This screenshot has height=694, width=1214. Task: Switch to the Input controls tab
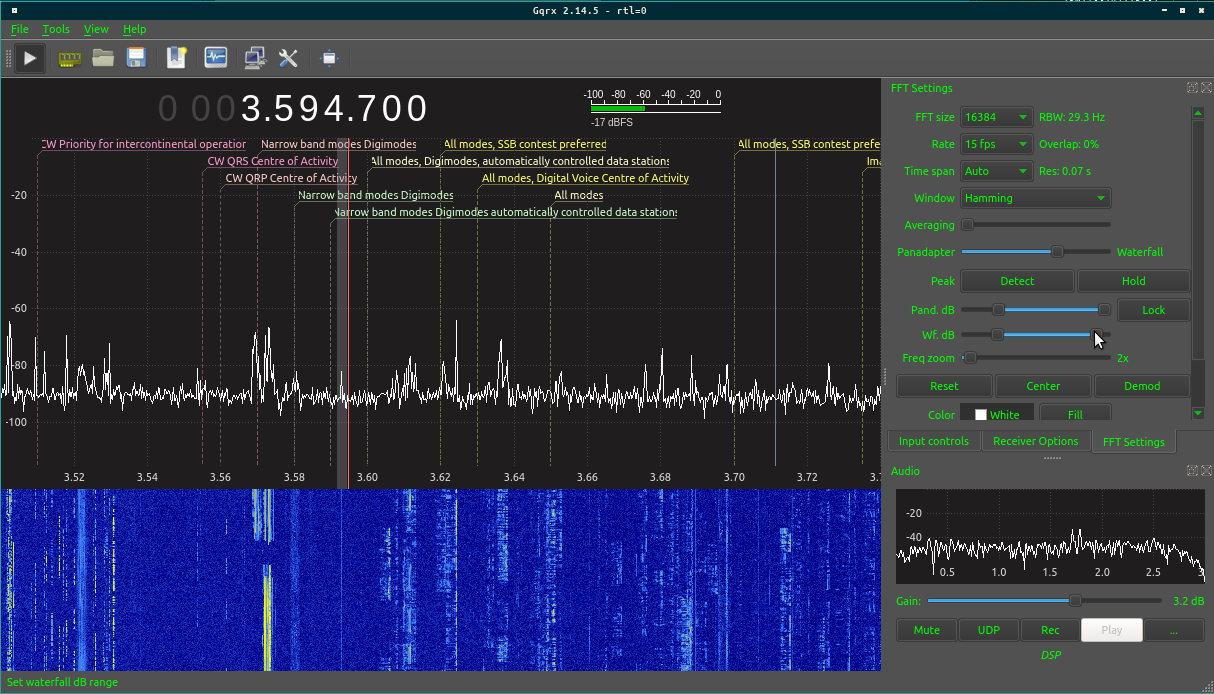click(934, 441)
